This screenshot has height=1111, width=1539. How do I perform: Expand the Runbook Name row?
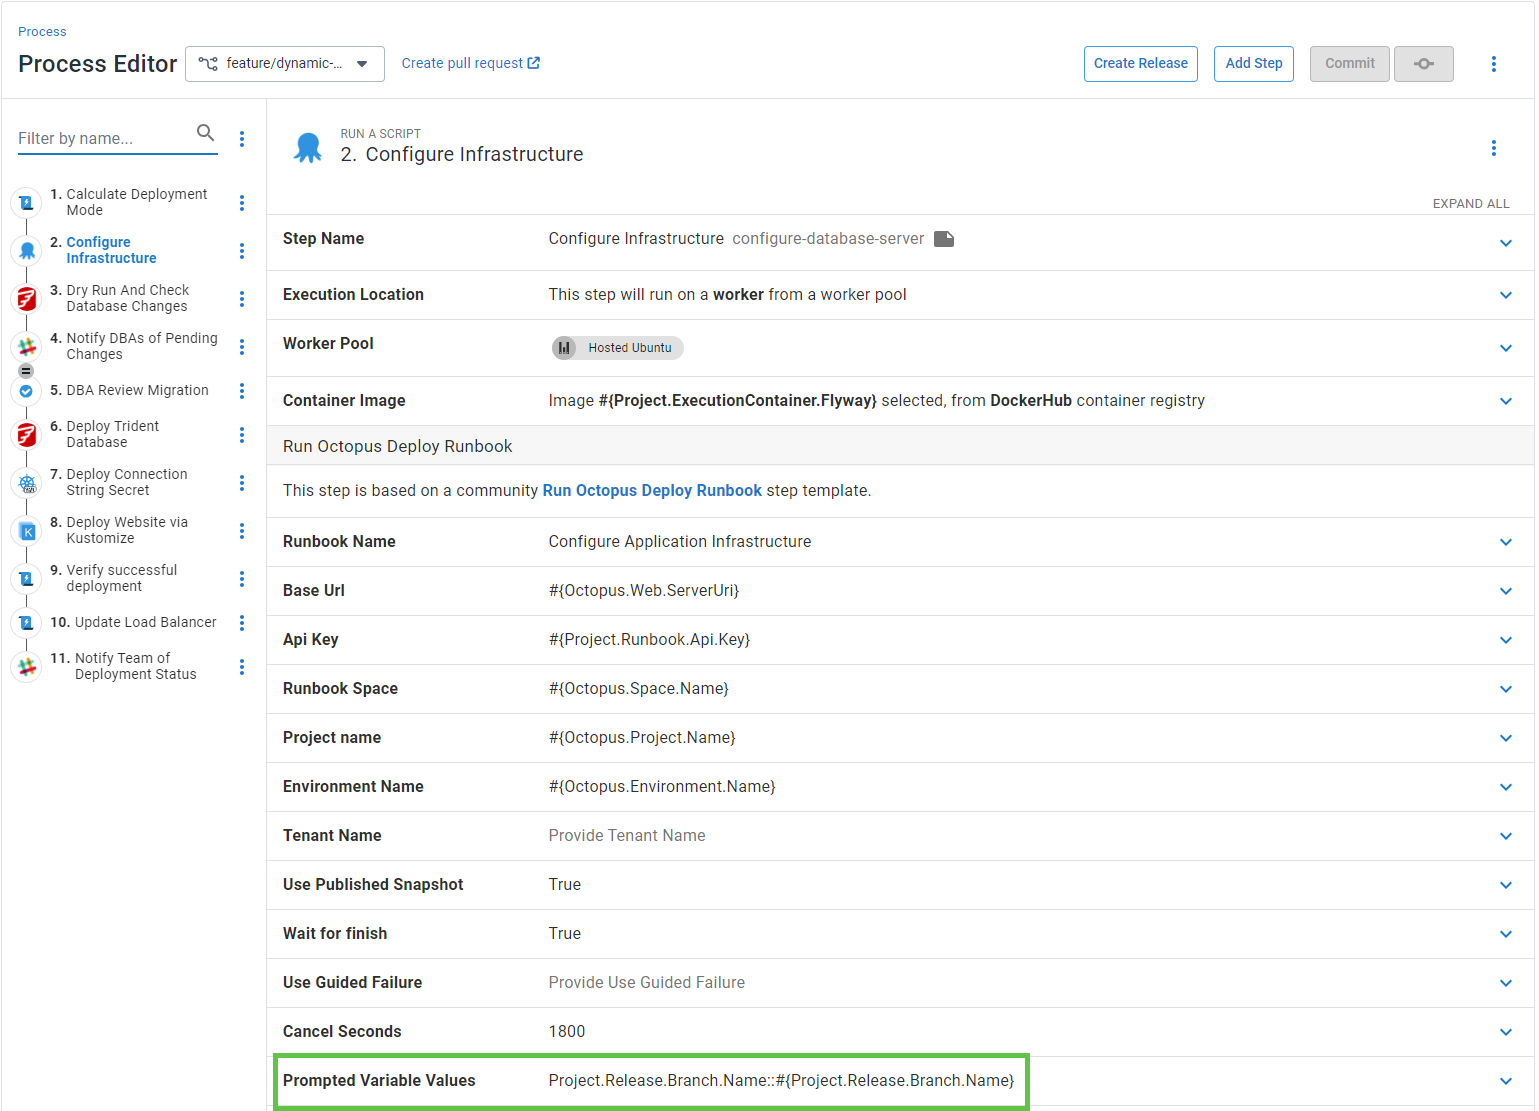1505,542
